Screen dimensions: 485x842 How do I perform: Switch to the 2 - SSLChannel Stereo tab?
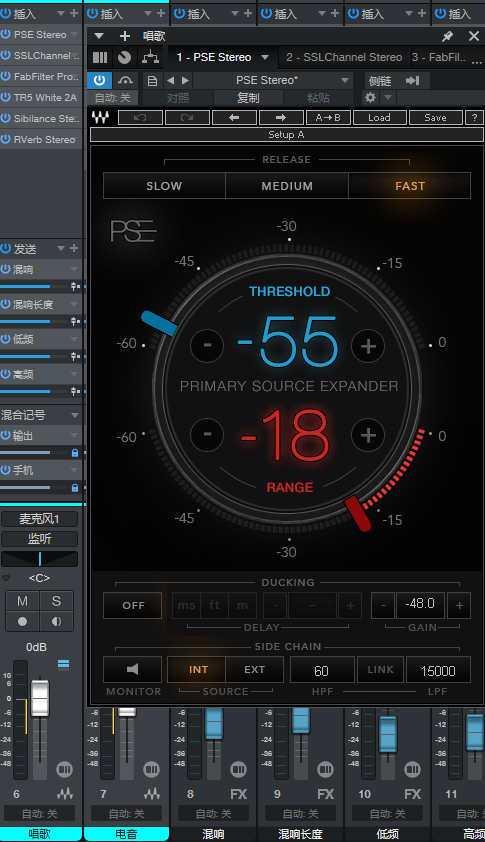344,57
